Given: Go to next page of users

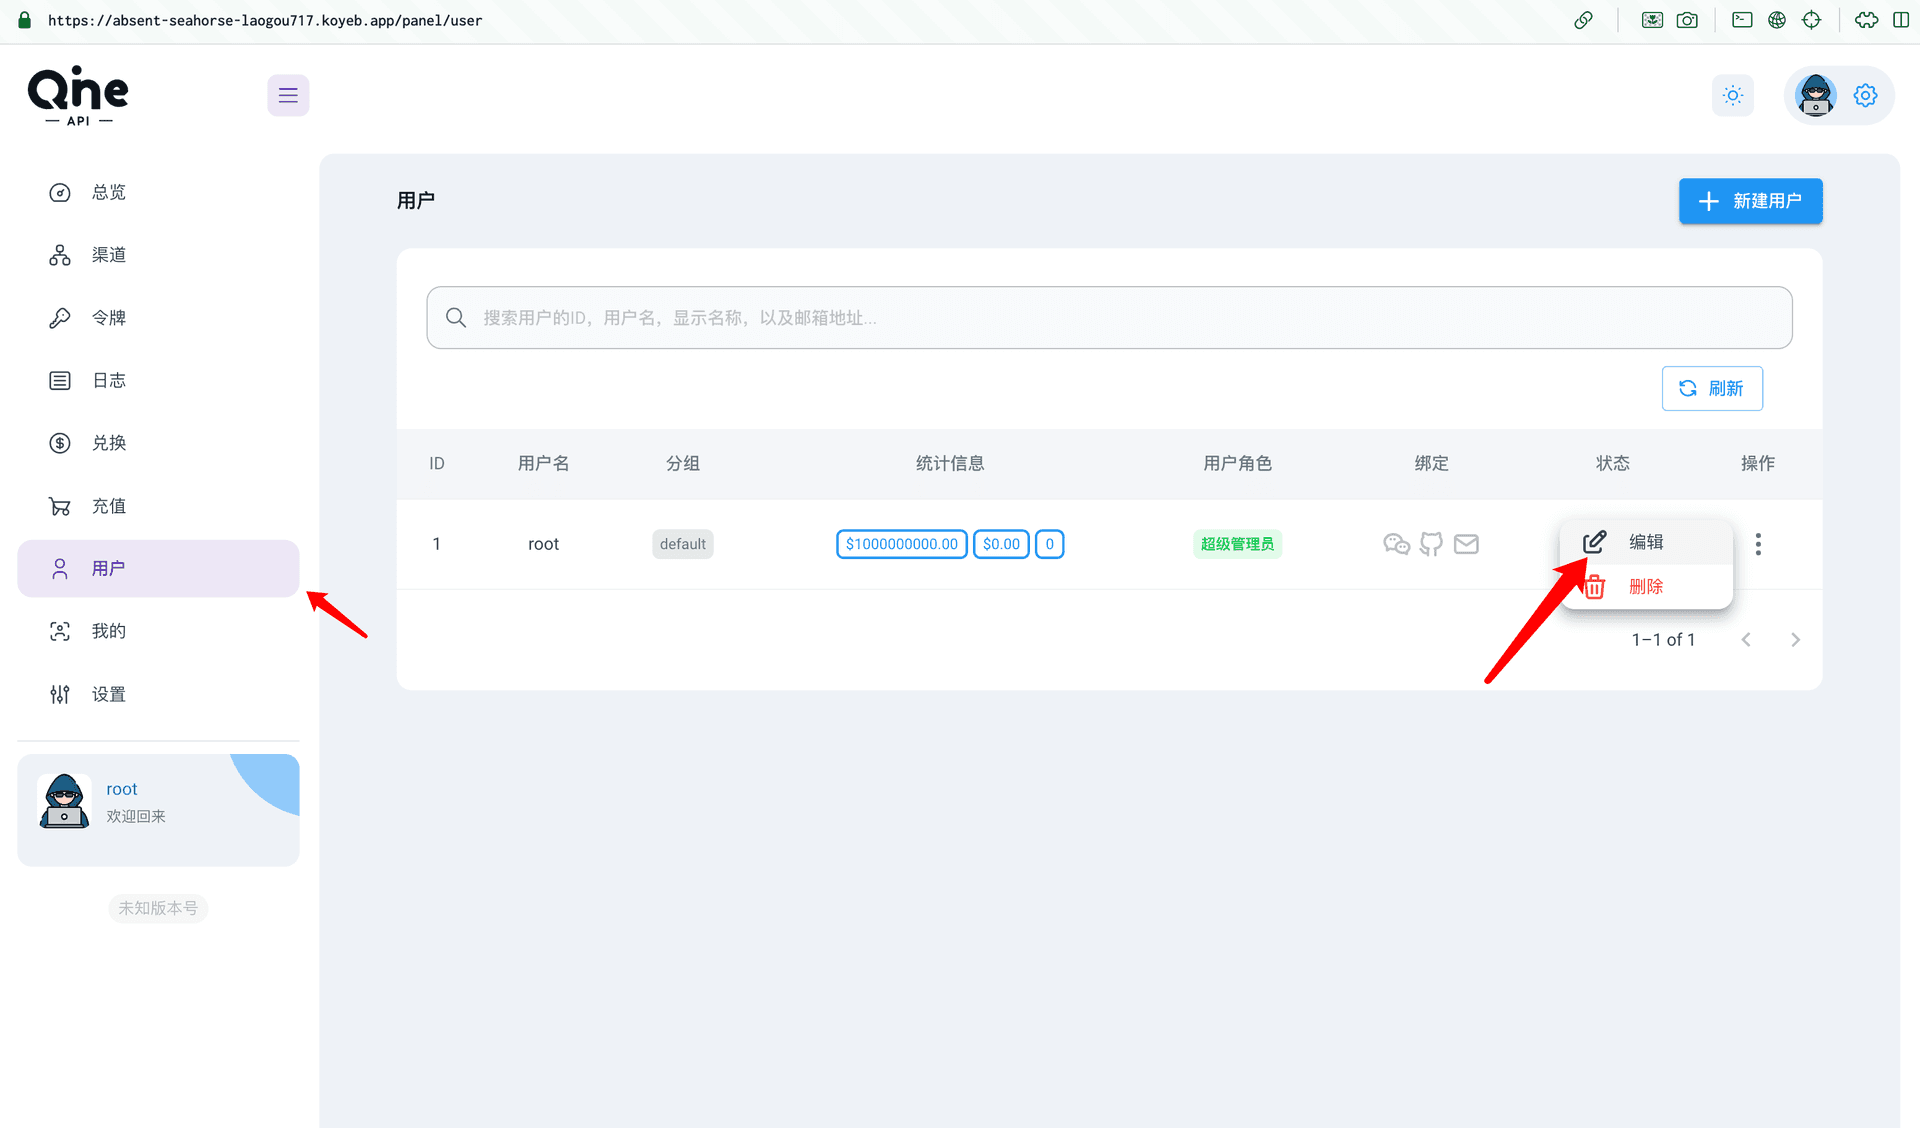Looking at the screenshot, I should [1795, 640].
